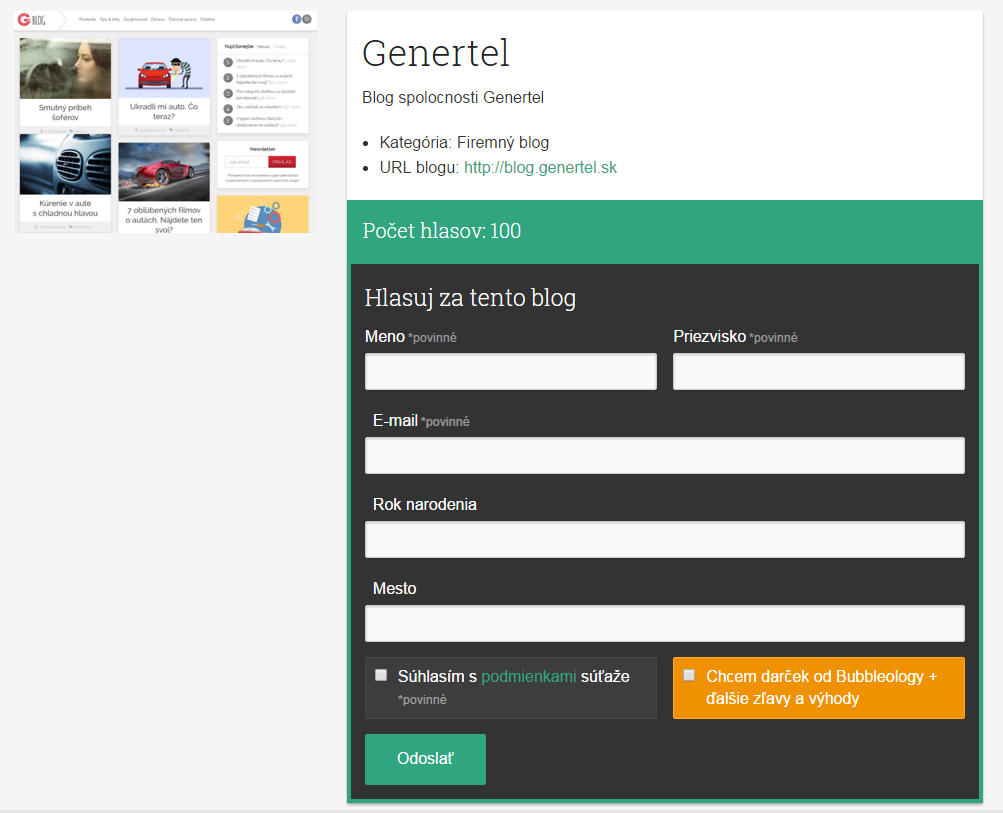Click the Kategória: Firemný blog text

pos(464,143)
